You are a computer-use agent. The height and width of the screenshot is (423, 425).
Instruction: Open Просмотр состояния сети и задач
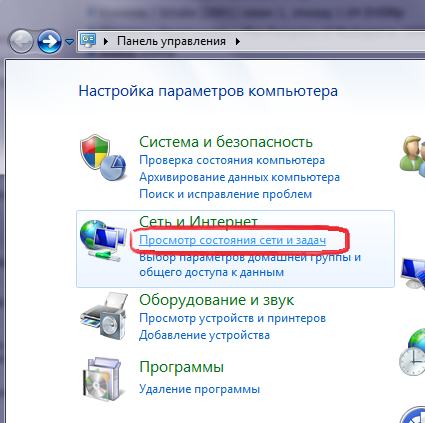pos(232,240)
